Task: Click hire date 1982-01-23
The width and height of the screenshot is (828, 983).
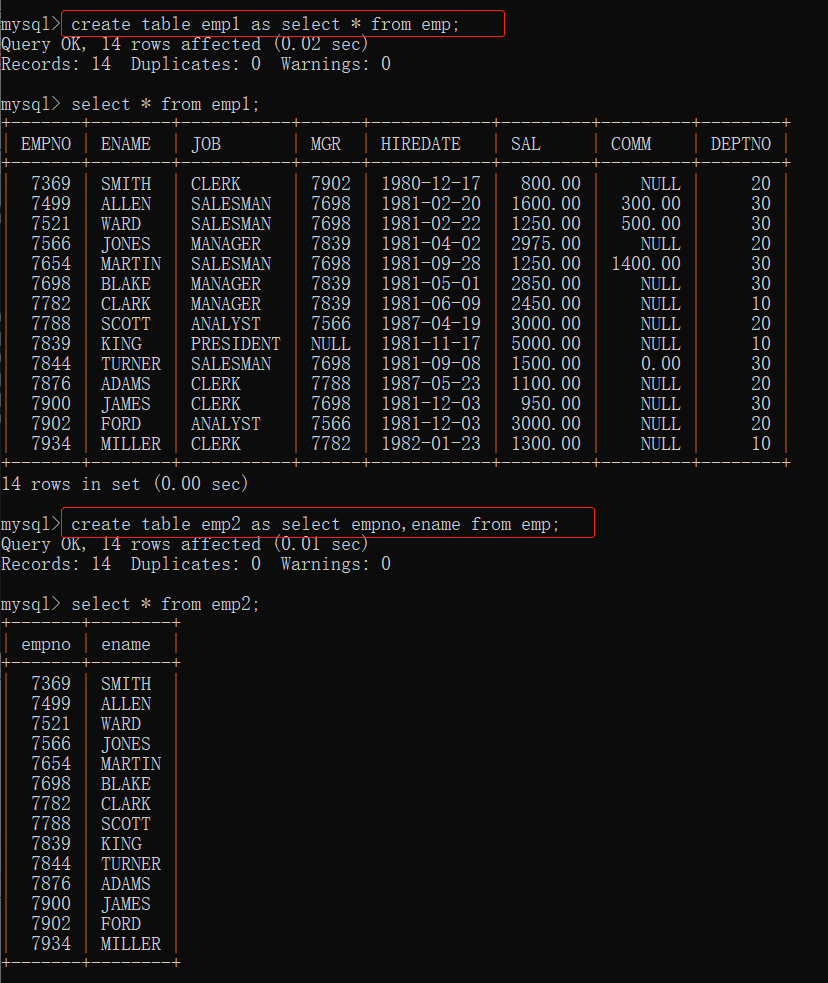Action: pyautogui.click(x=431, y=444)
